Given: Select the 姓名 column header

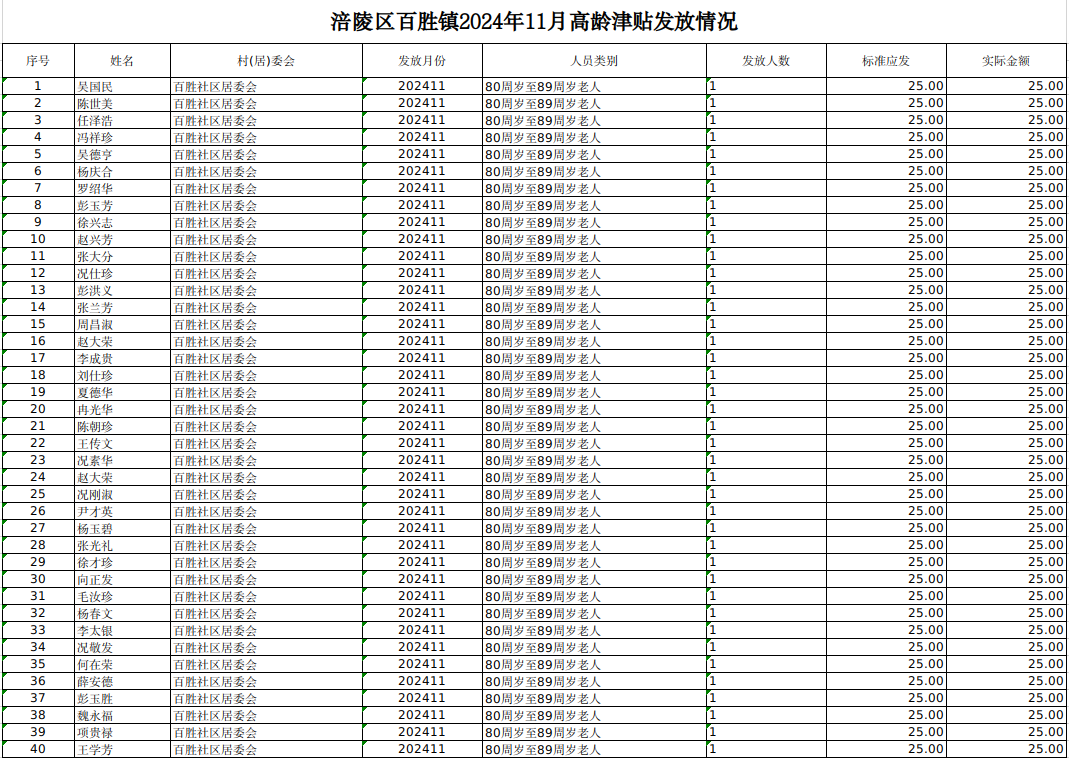Looking at the screenshot, I should point(122,61).
